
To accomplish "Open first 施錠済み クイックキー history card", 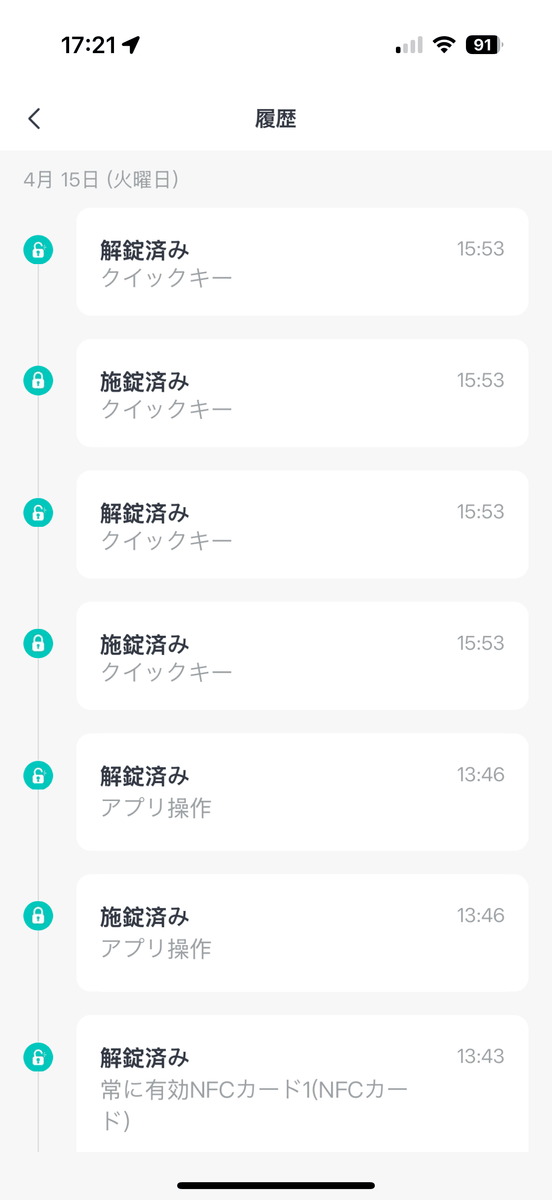I will tap(302, 393).
